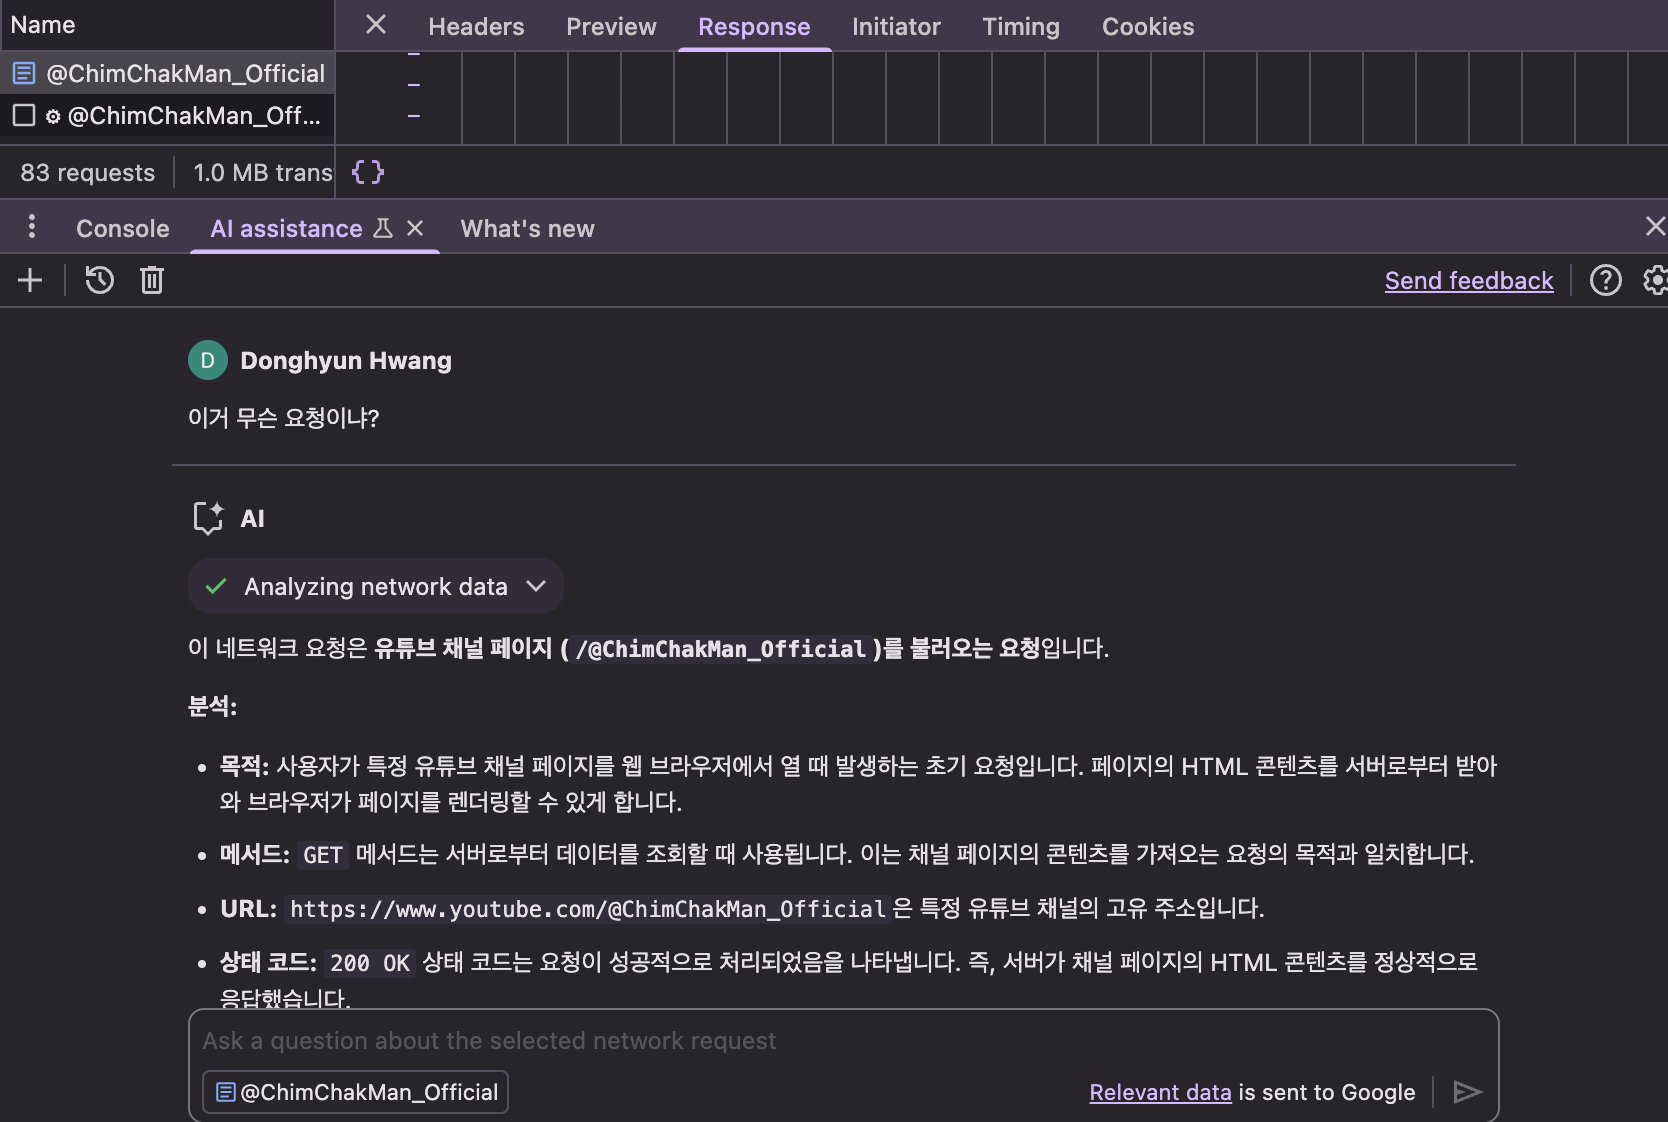Click the 83 requests status text
This screenshot has height=1122, width=1668.
pos(88,173)
